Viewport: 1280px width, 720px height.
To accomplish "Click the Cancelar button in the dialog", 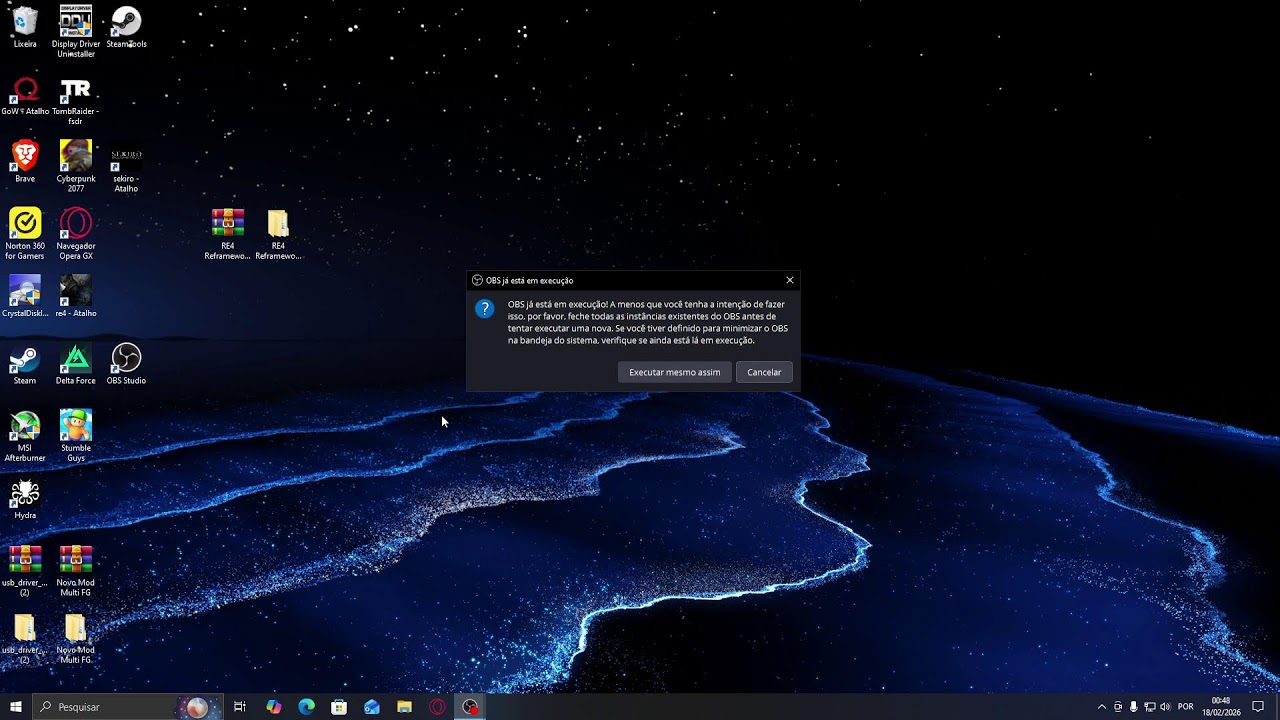I will tap(764, 372).
